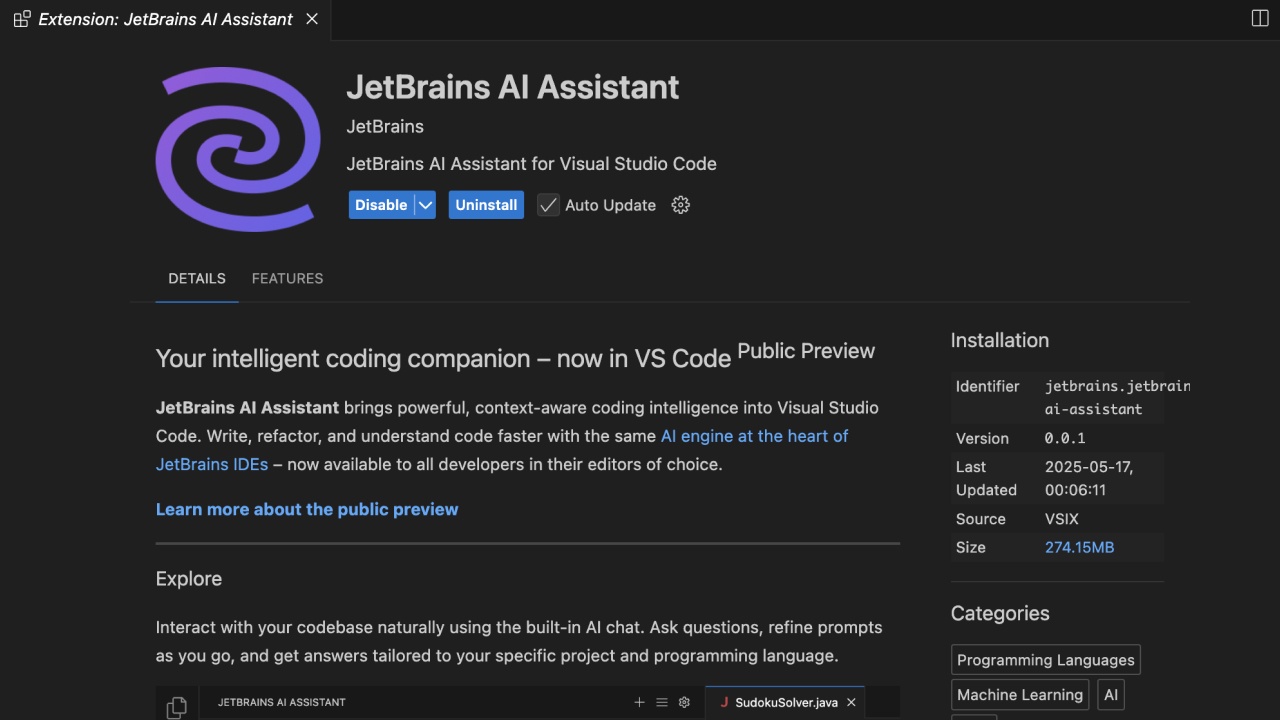Viewport: 1280px width, 720px height.
Task: Switch to the FEATURES tab
Action: click(287, 278)
